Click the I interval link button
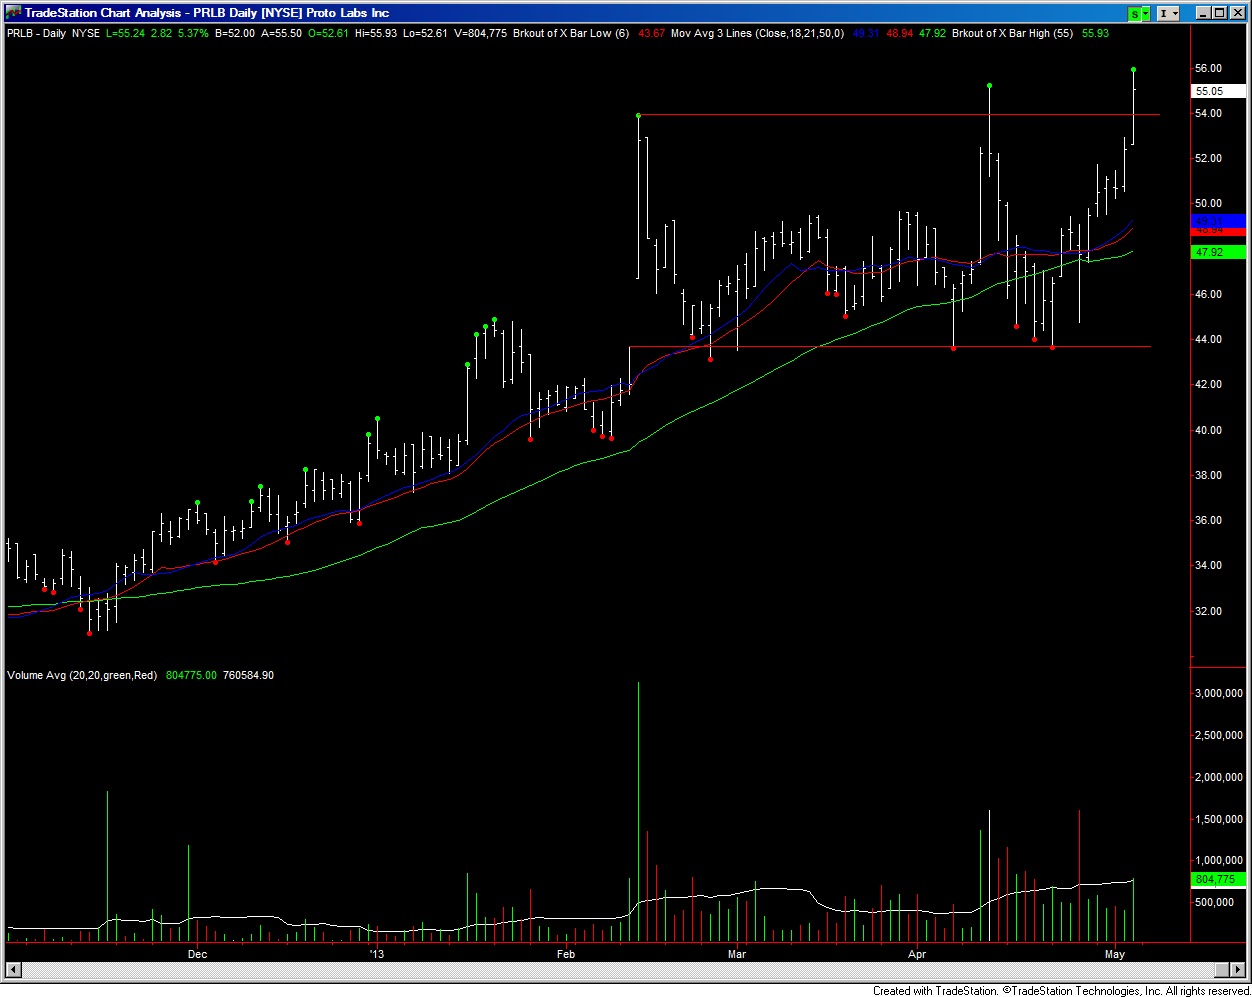The height and width of the screenshot is (997, 1252). coord(1164,13)
